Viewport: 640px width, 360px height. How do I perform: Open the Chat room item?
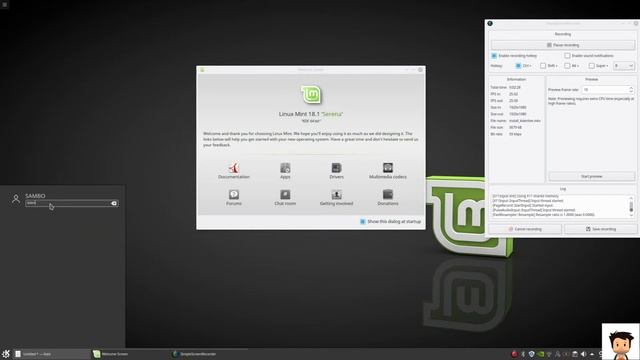[x=285, y=197]
